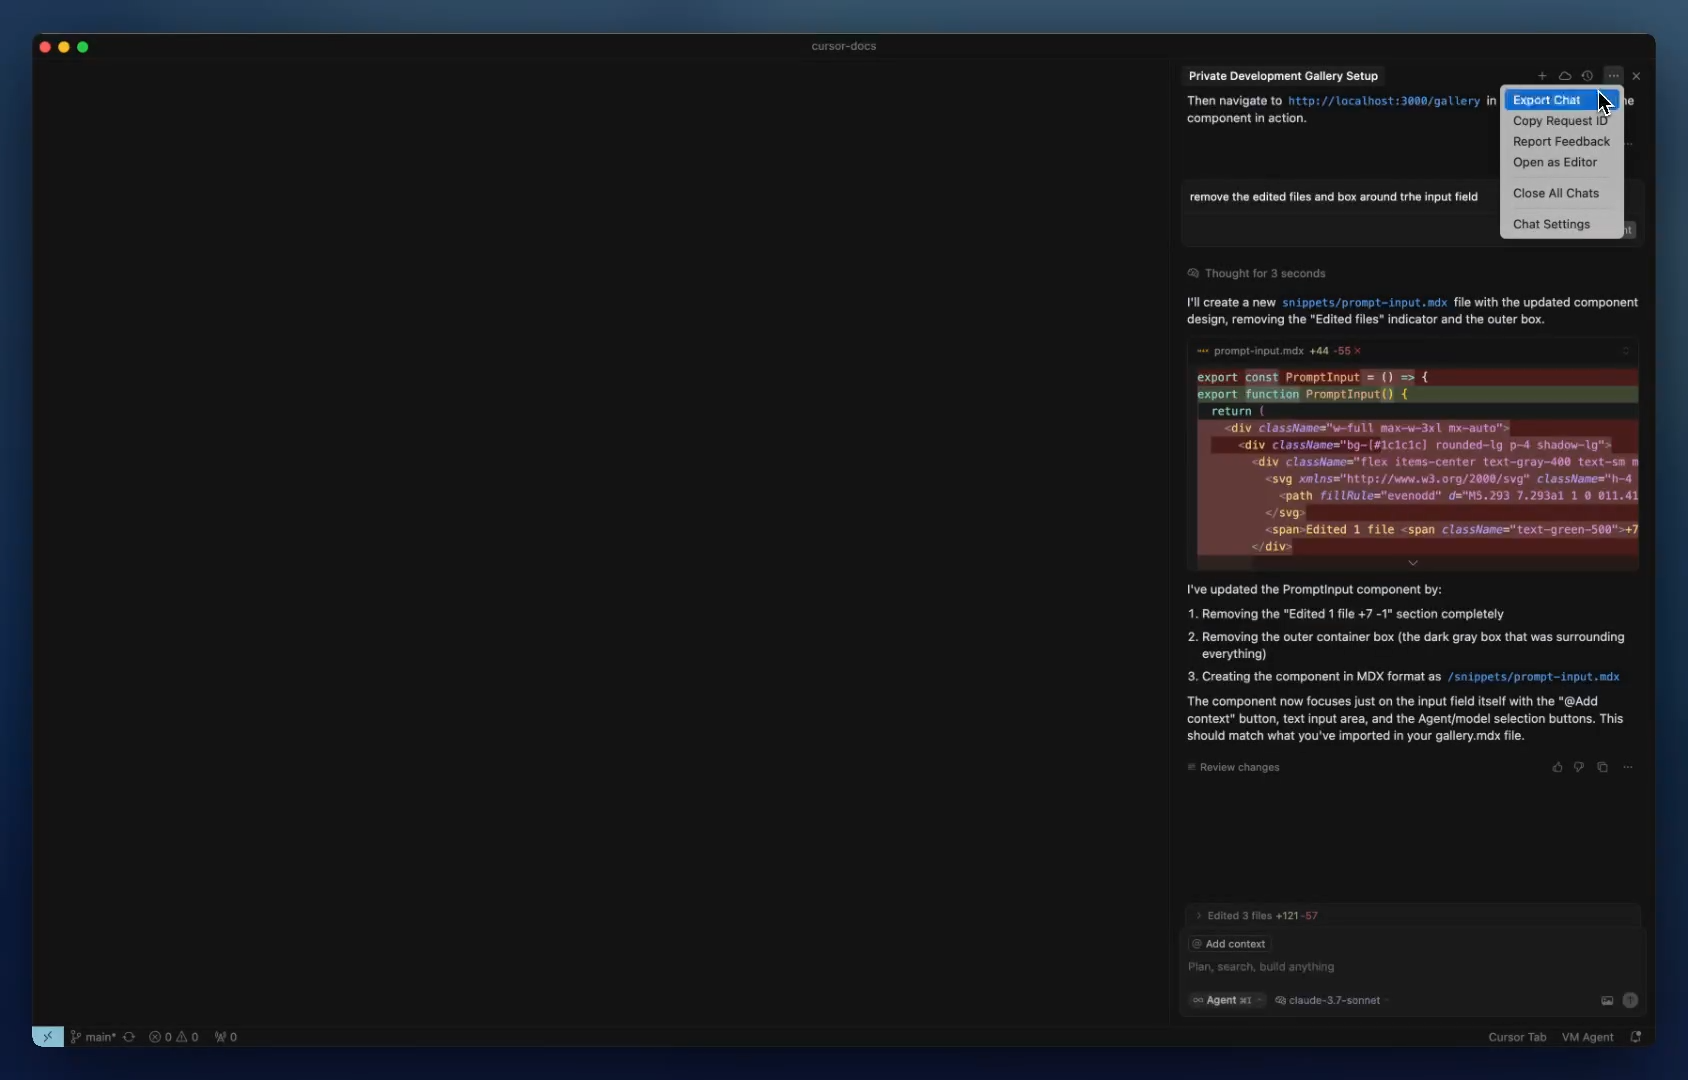Give thumbs down to the response
Viewport: 1688px width, 1080px height.
[x=1579, y=768]
